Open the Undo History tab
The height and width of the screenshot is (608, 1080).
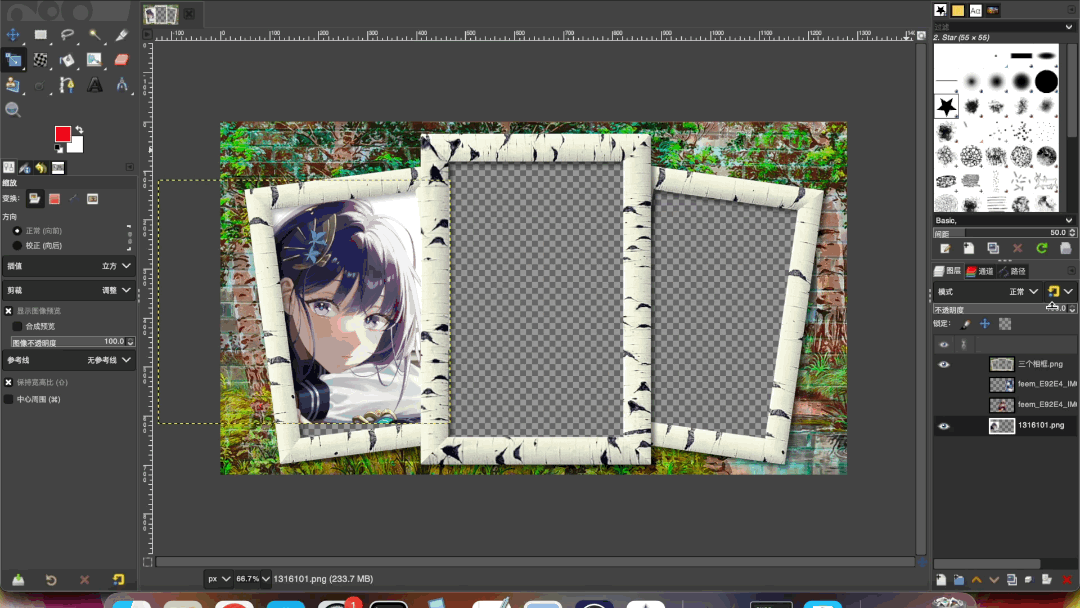point(41,167)
